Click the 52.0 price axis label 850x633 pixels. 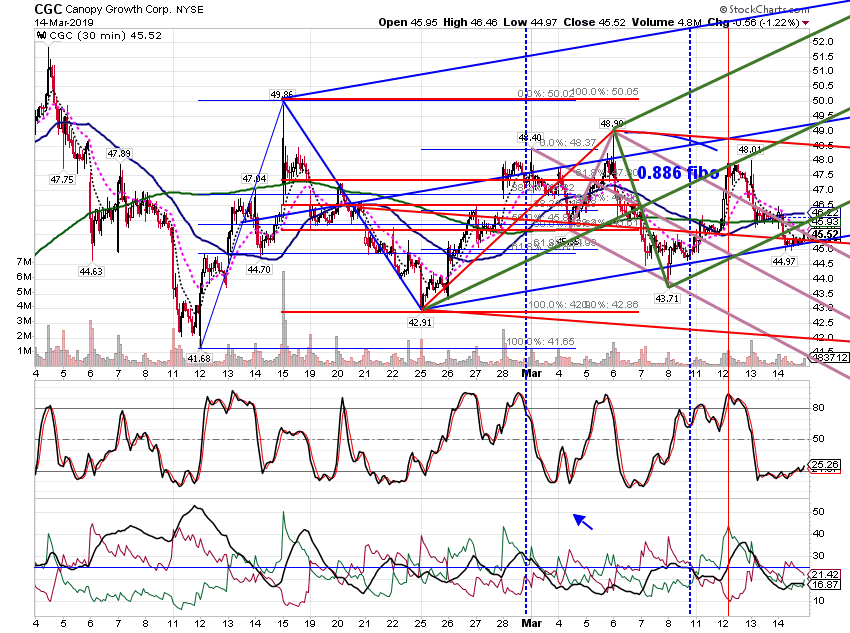[822, 42]
